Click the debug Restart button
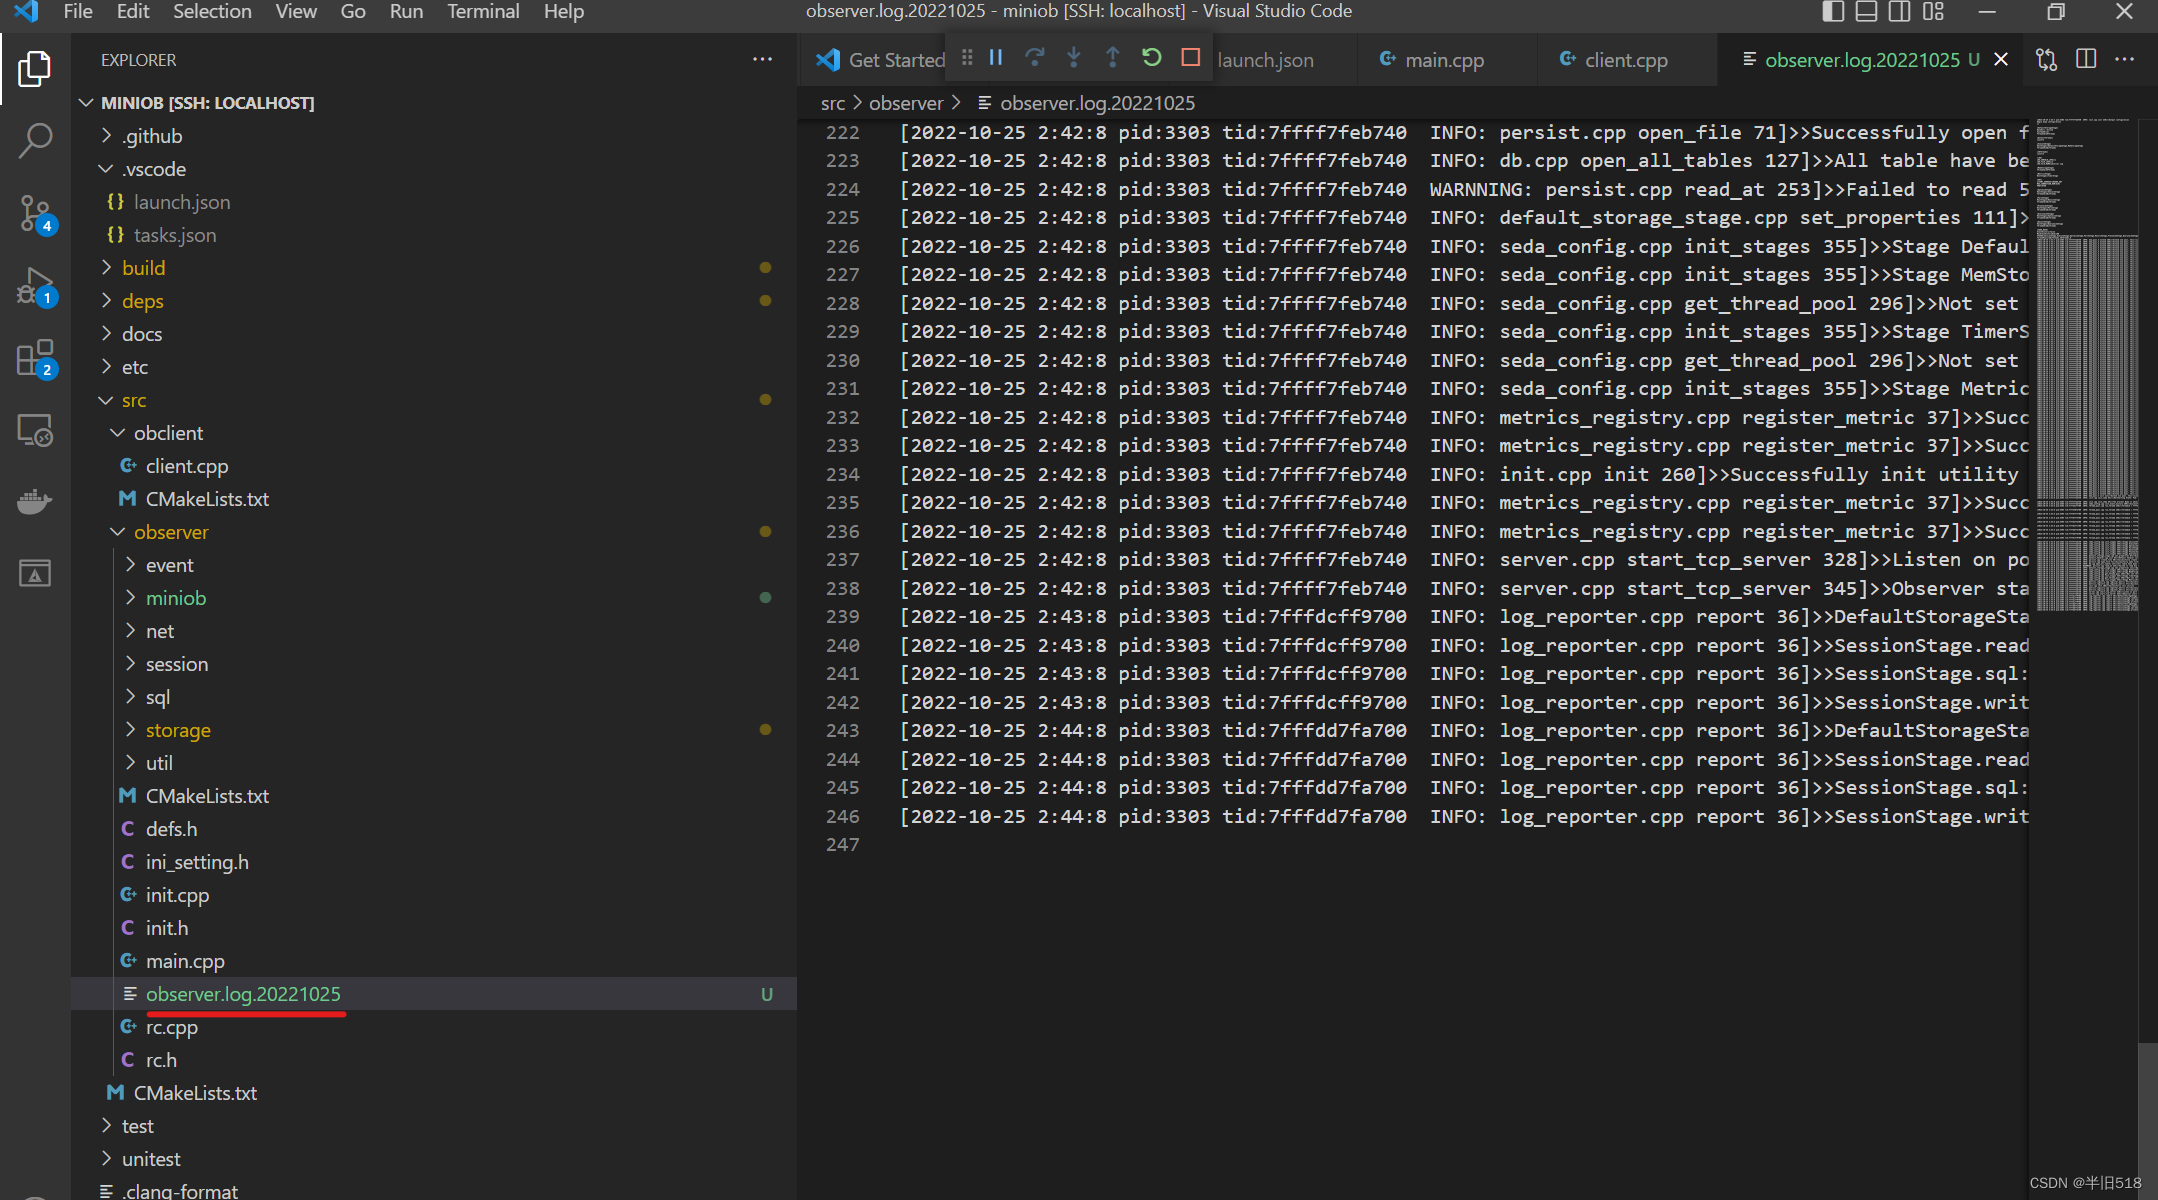 [x=1151, y=58]
